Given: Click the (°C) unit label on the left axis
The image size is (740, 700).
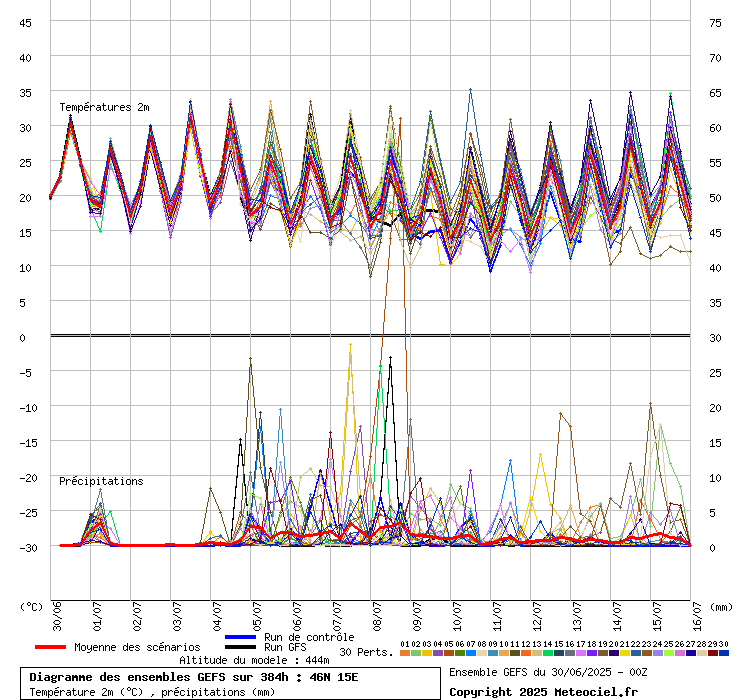Looking at the screenshot, I should (x=32, y=606).
